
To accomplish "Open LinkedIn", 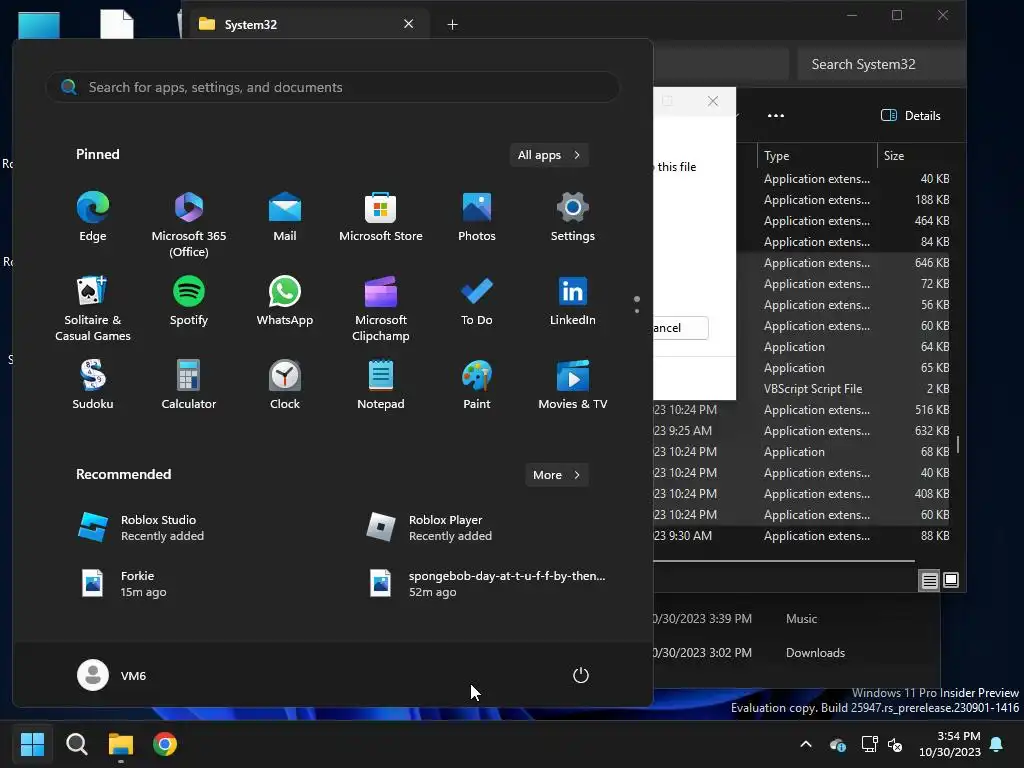I will coord(573,301).
